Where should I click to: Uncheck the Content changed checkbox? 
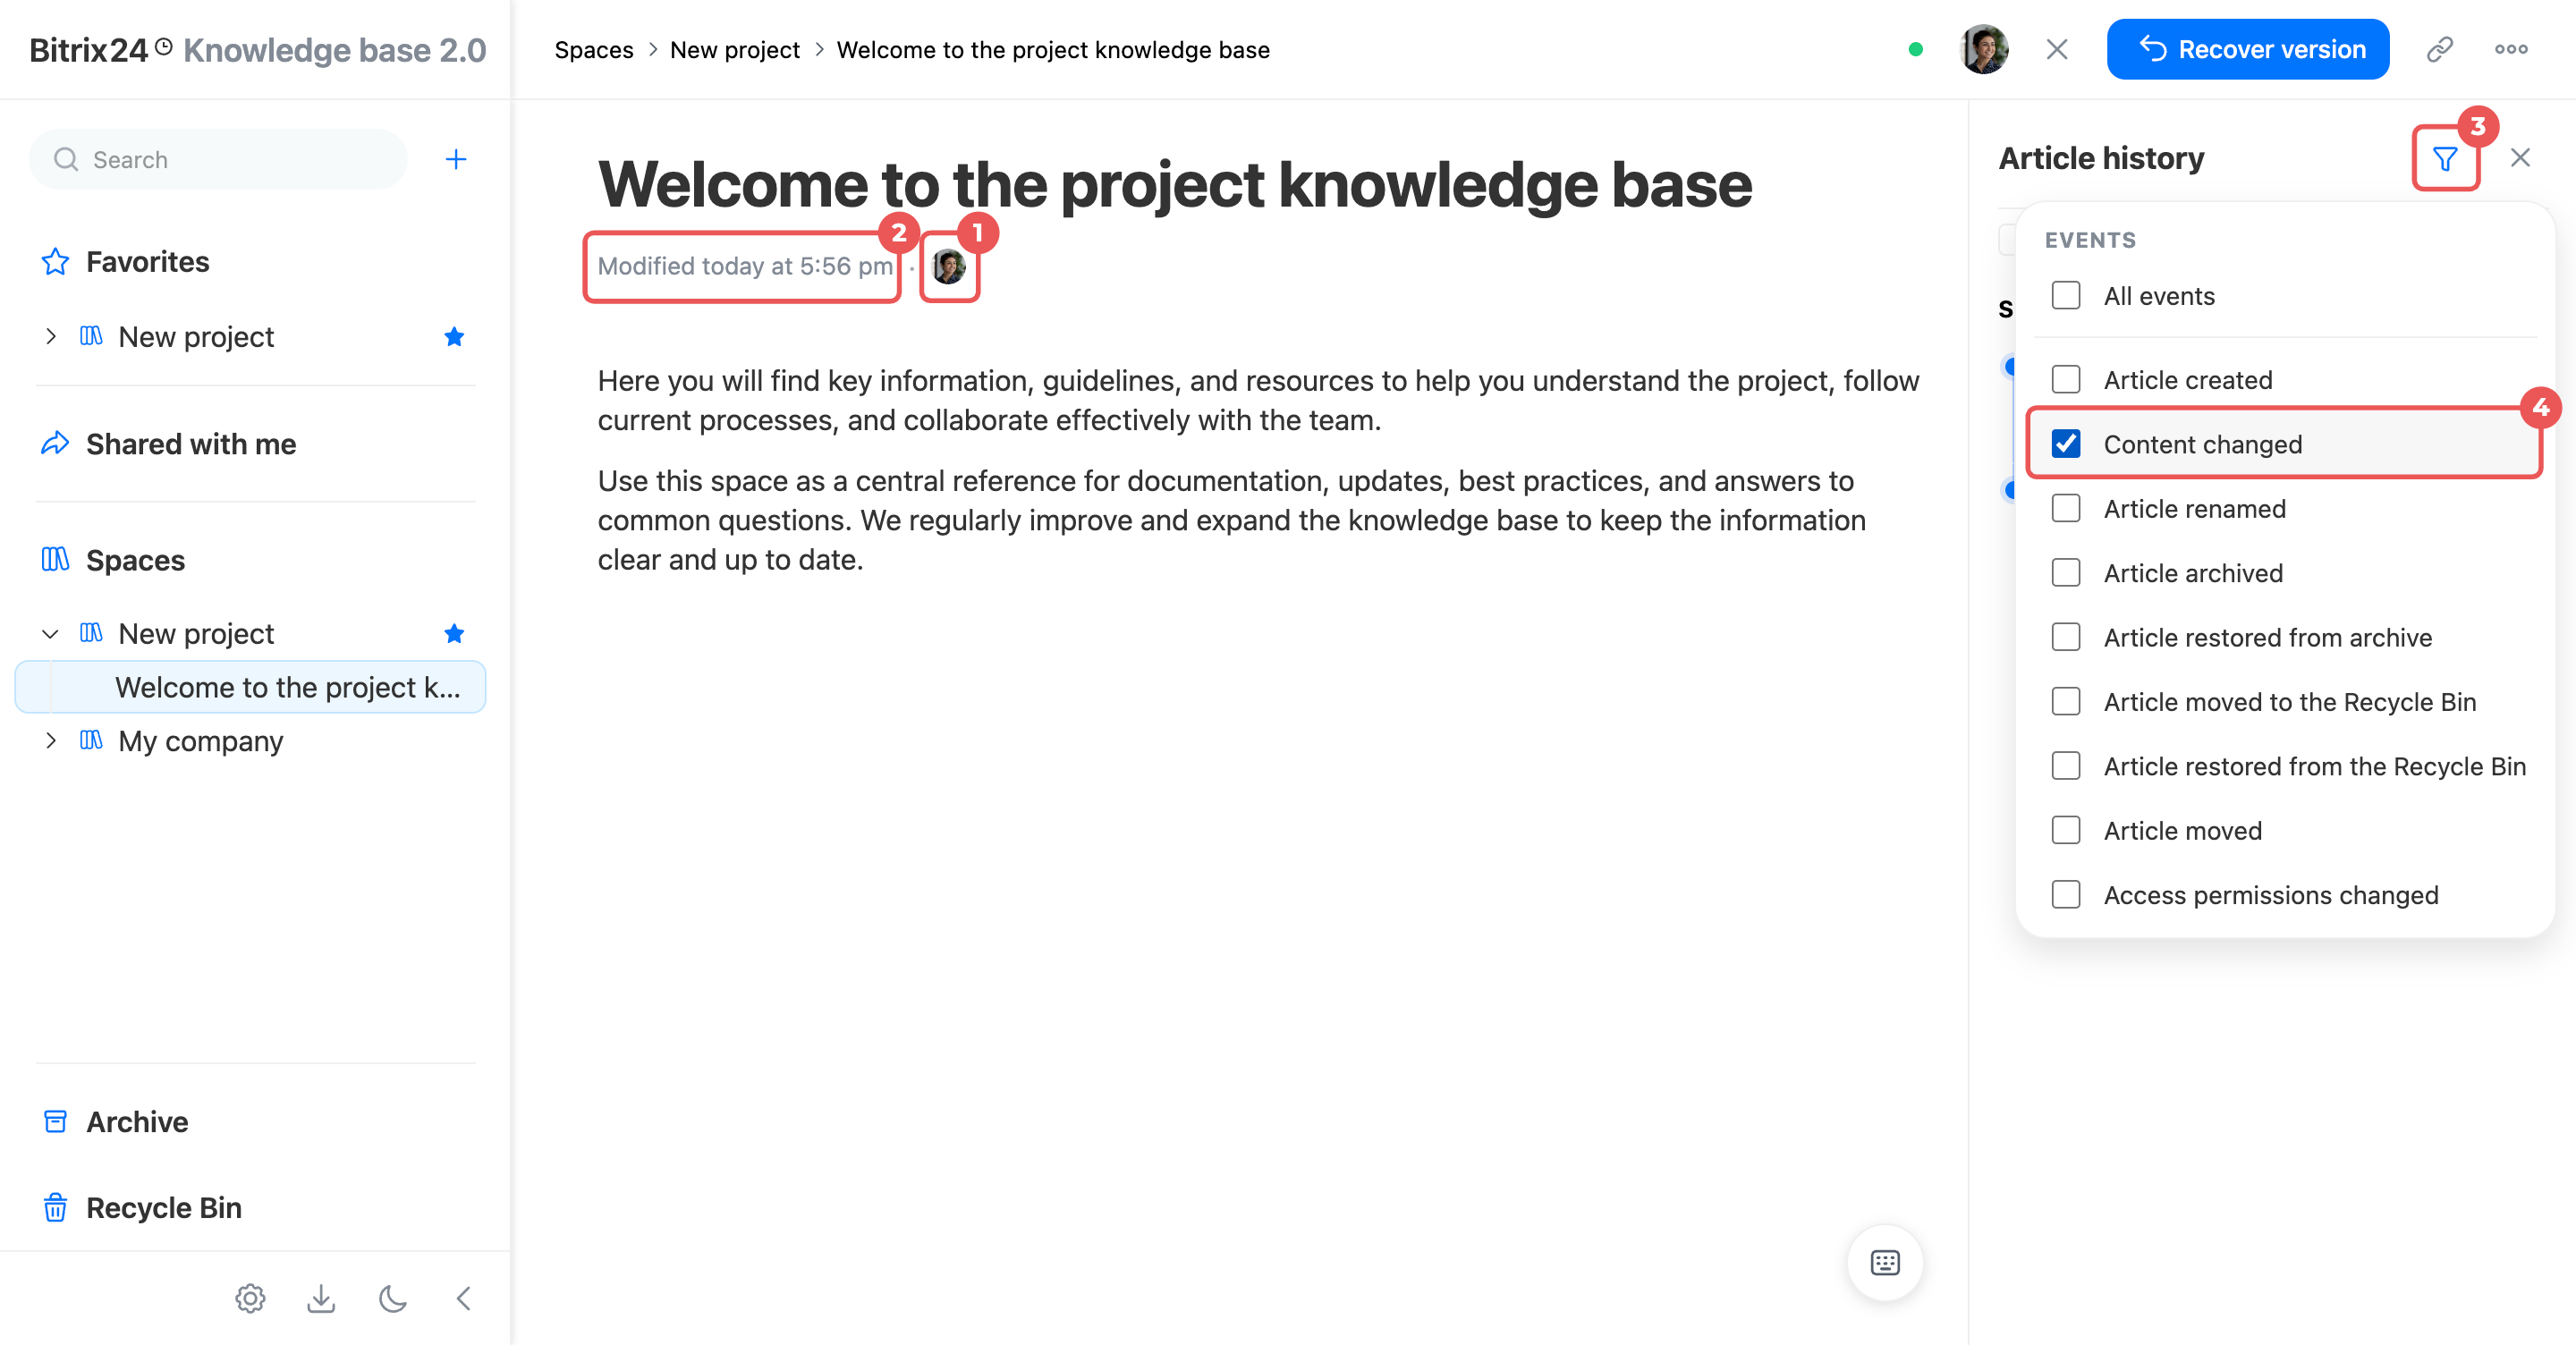click(2066, 443)
